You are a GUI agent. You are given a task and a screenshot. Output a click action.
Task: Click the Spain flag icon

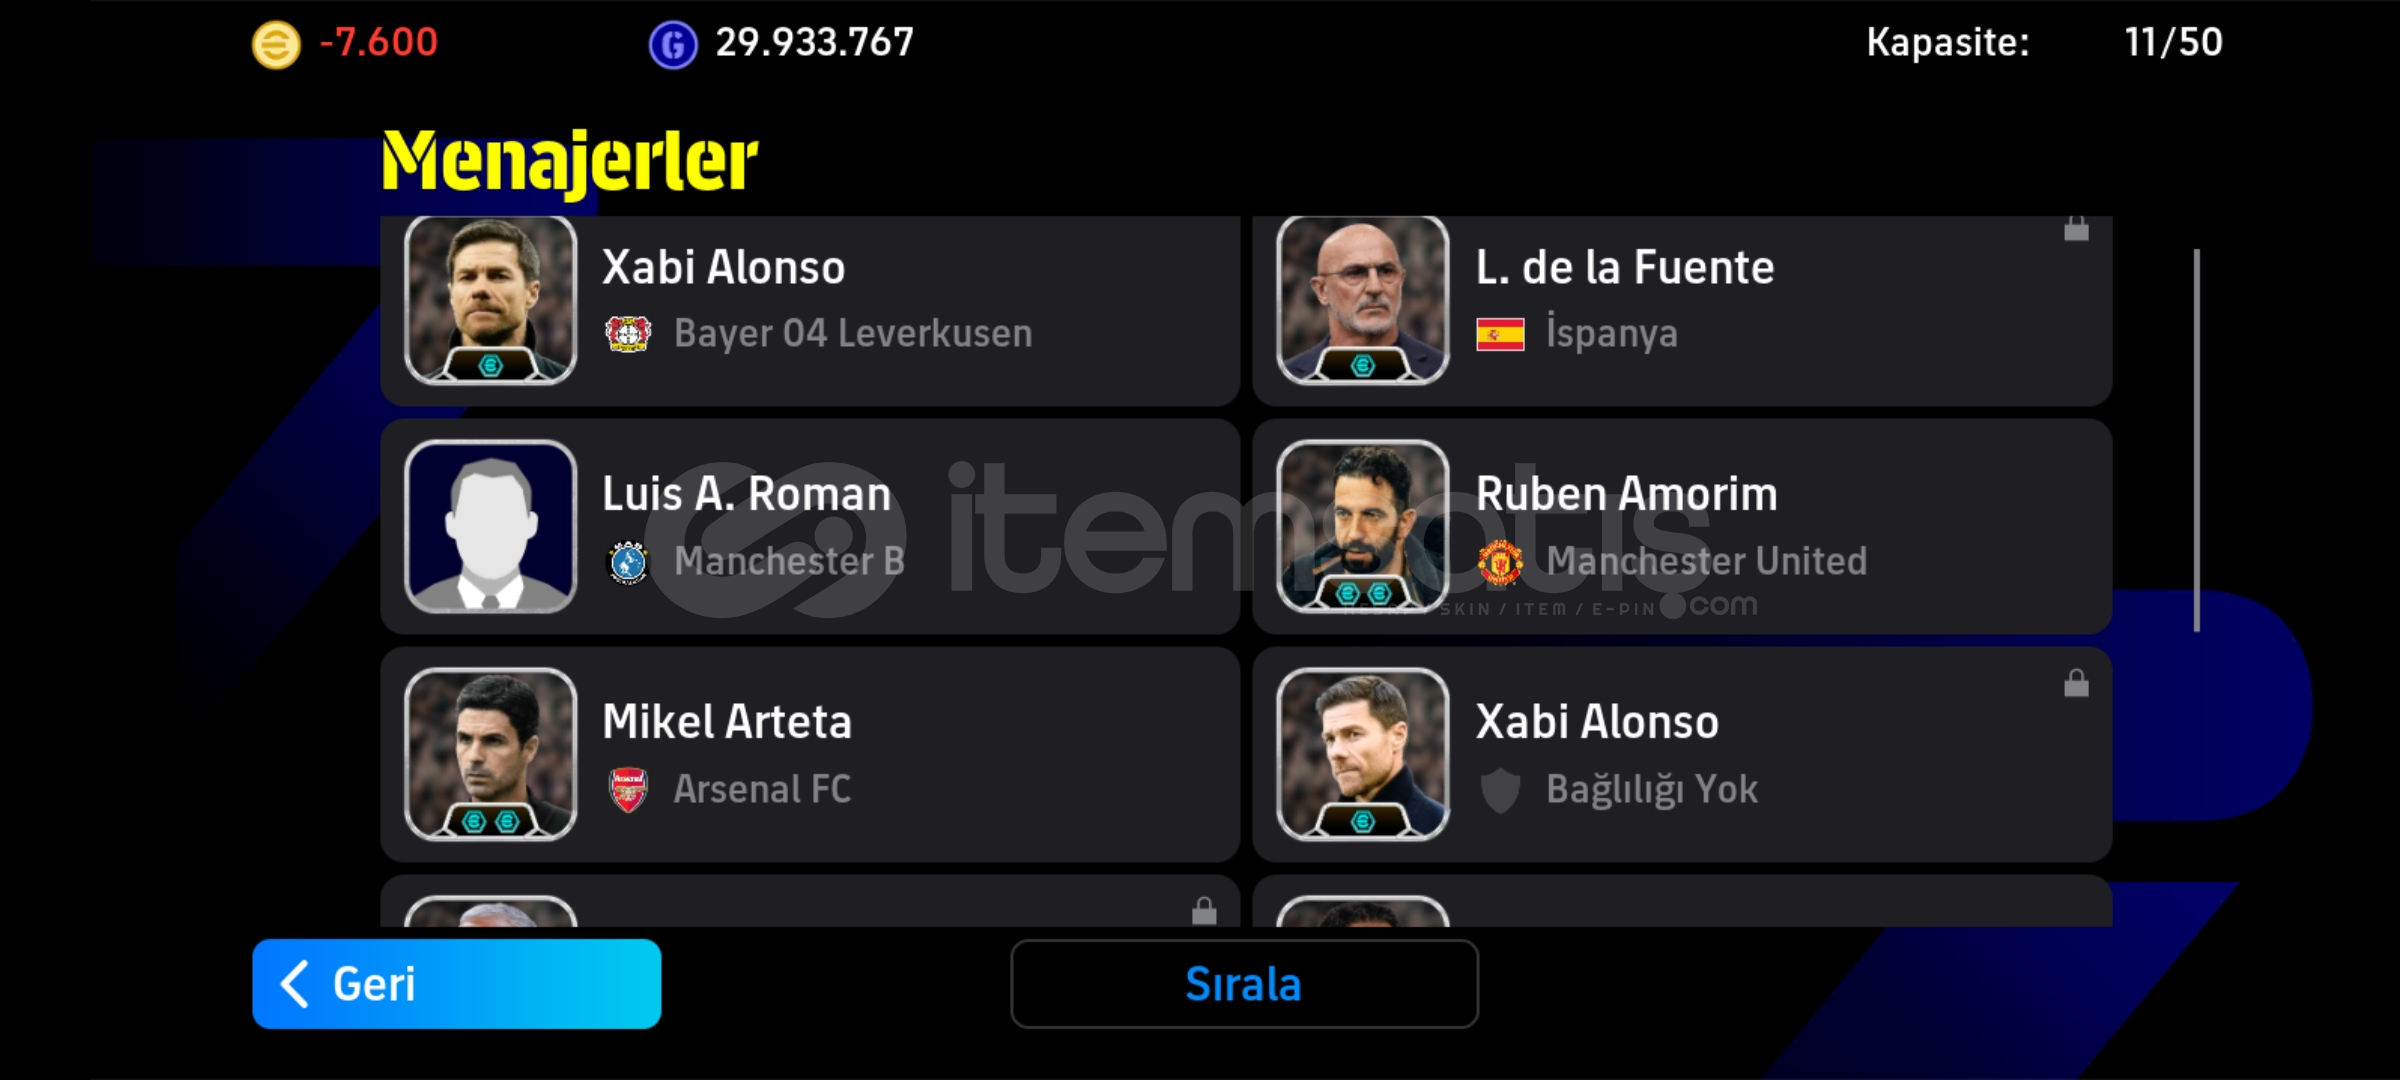click(x=1500, y=334)
